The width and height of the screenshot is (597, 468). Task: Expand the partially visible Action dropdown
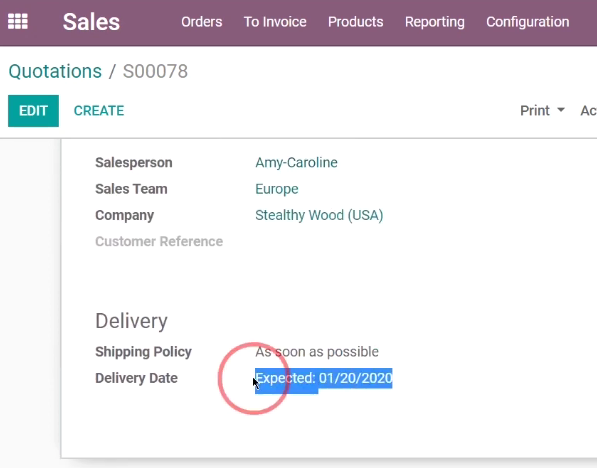tap(589, 111)
